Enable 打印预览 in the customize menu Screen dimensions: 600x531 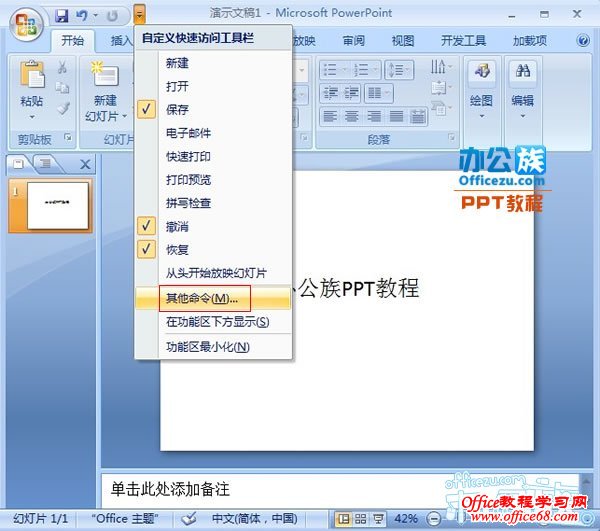[x=213, y=180]
